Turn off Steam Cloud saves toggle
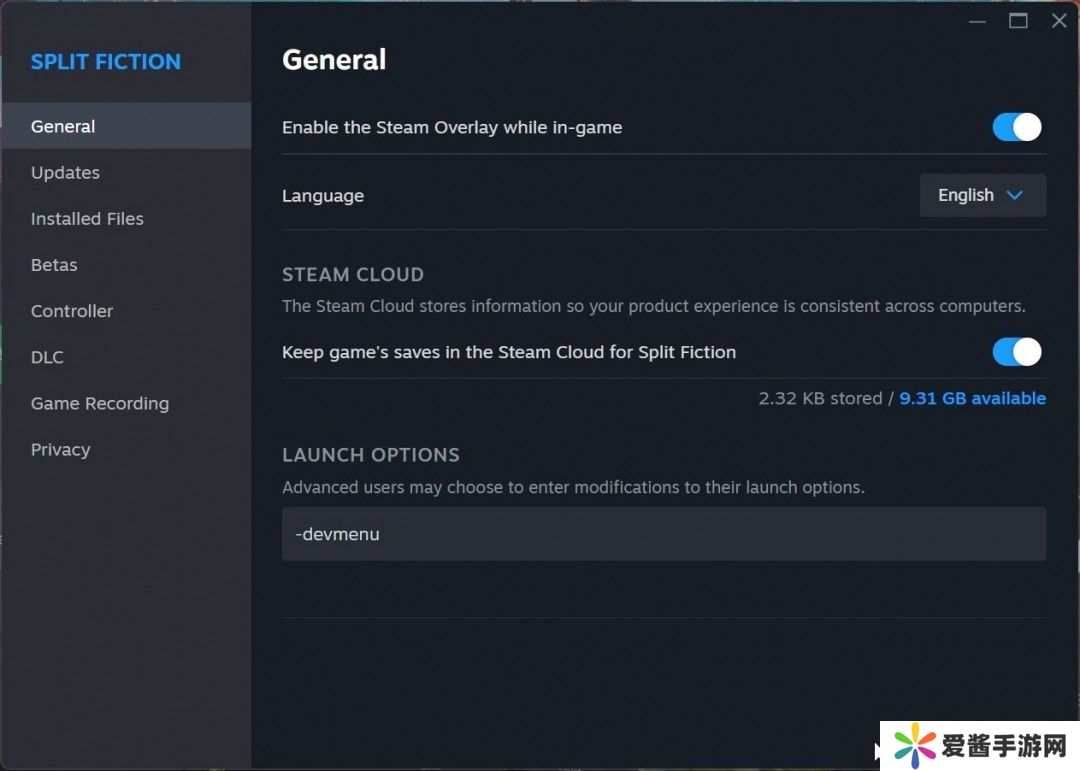 tap(1016, 352)
